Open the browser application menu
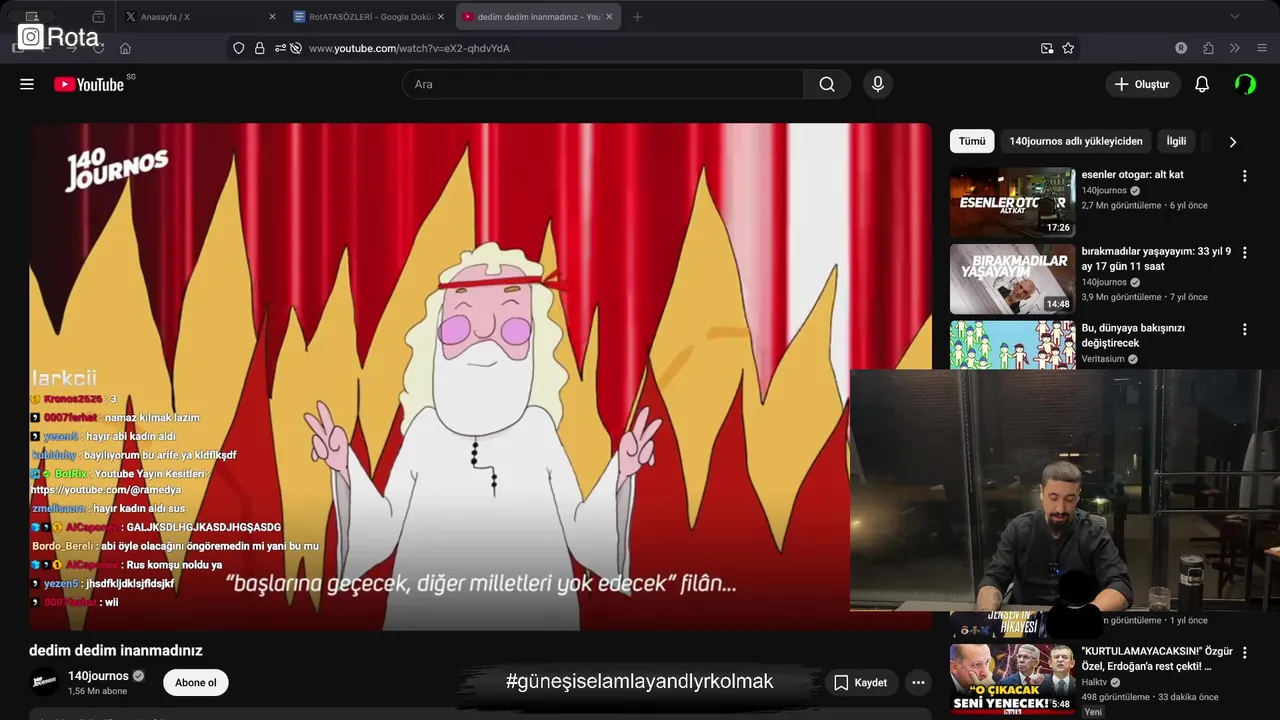 (x=1262, y=48)
